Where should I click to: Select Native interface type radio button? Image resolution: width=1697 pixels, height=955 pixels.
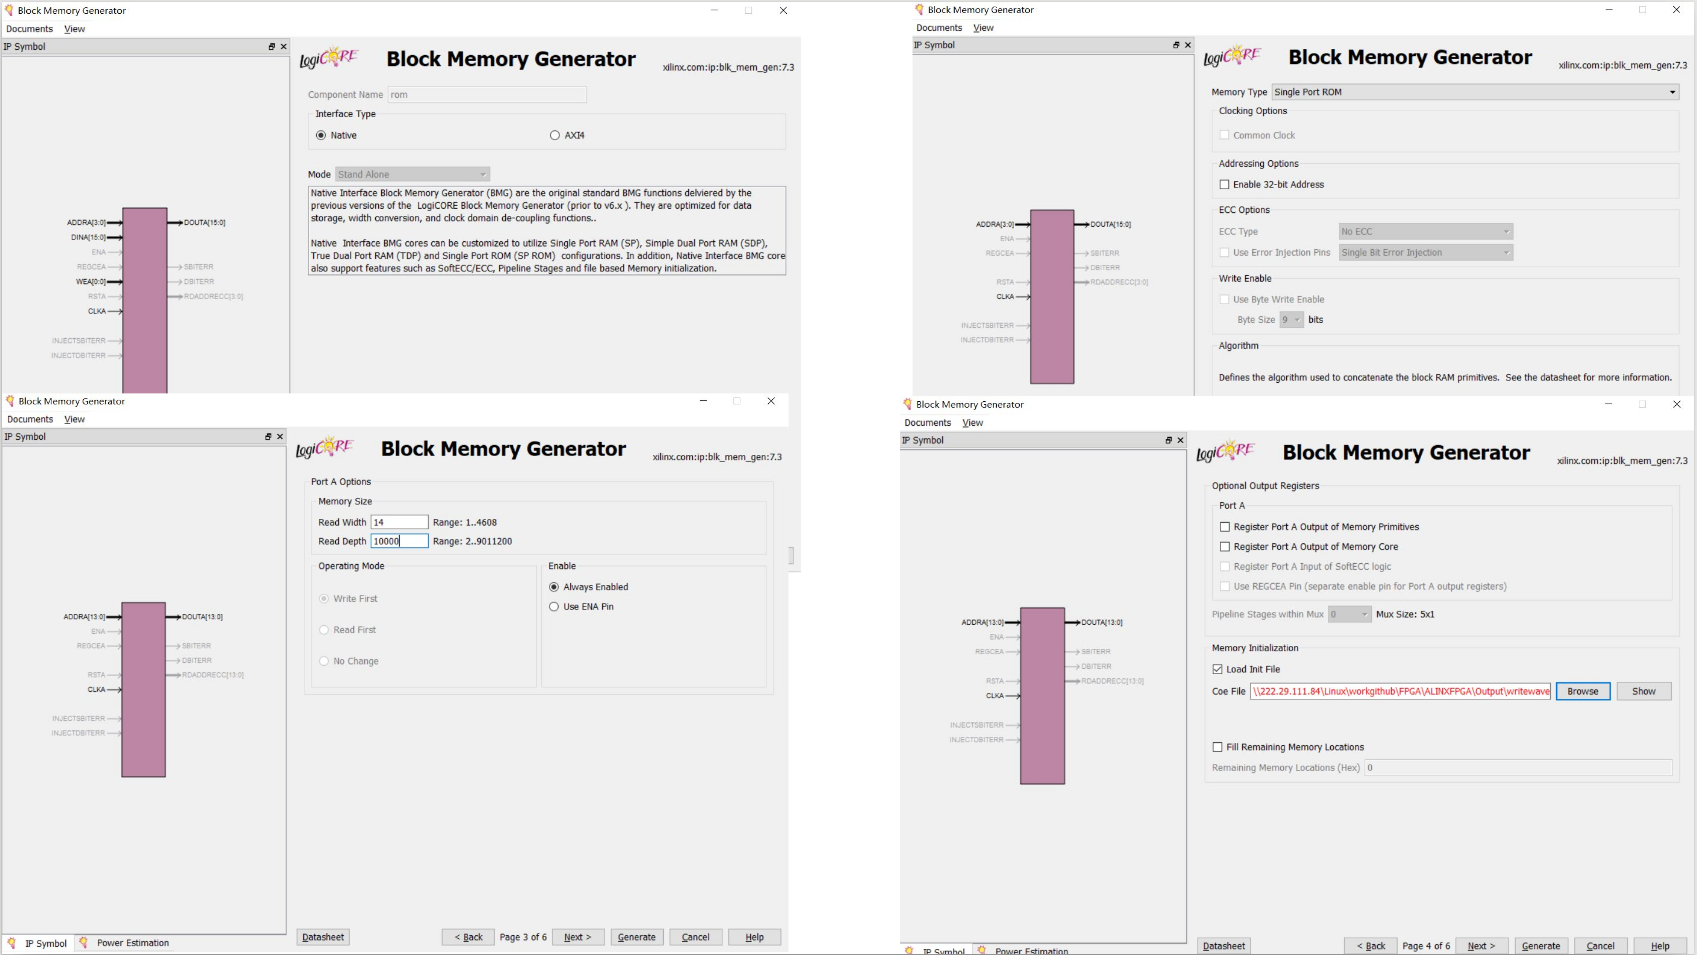(321, 135)
